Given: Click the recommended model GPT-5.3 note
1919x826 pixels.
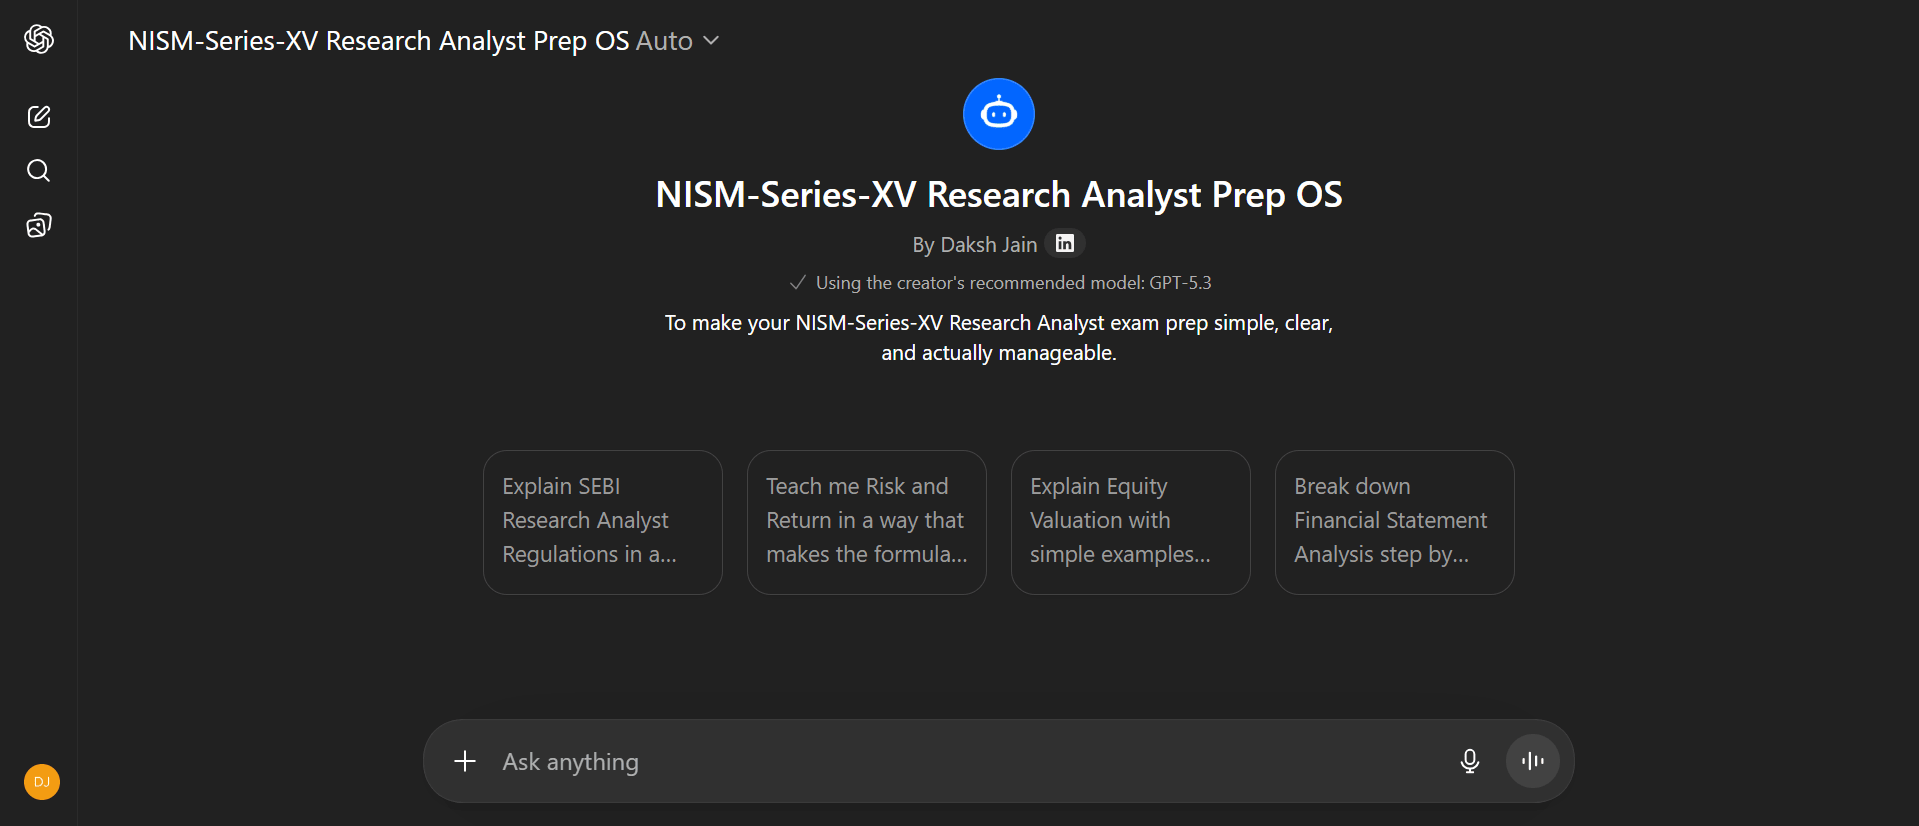Looking at the screenshot, I should point(1012,283).
